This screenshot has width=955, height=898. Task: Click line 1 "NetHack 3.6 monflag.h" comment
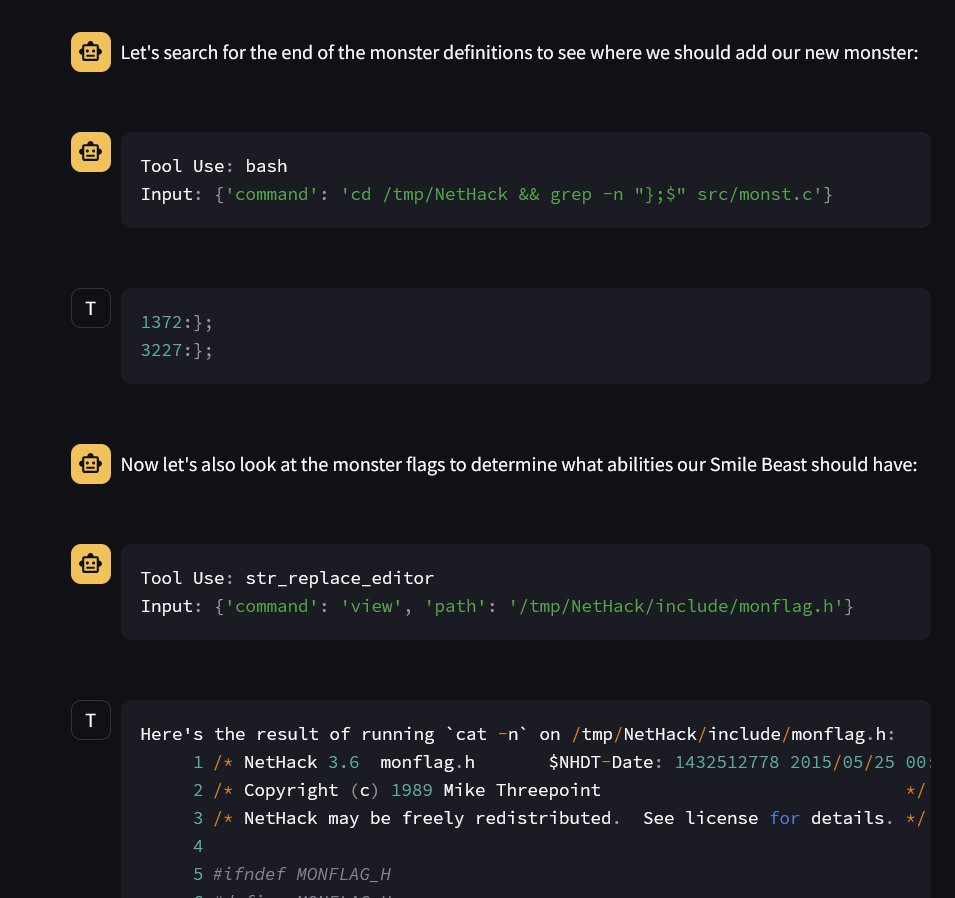pos(562,762)
